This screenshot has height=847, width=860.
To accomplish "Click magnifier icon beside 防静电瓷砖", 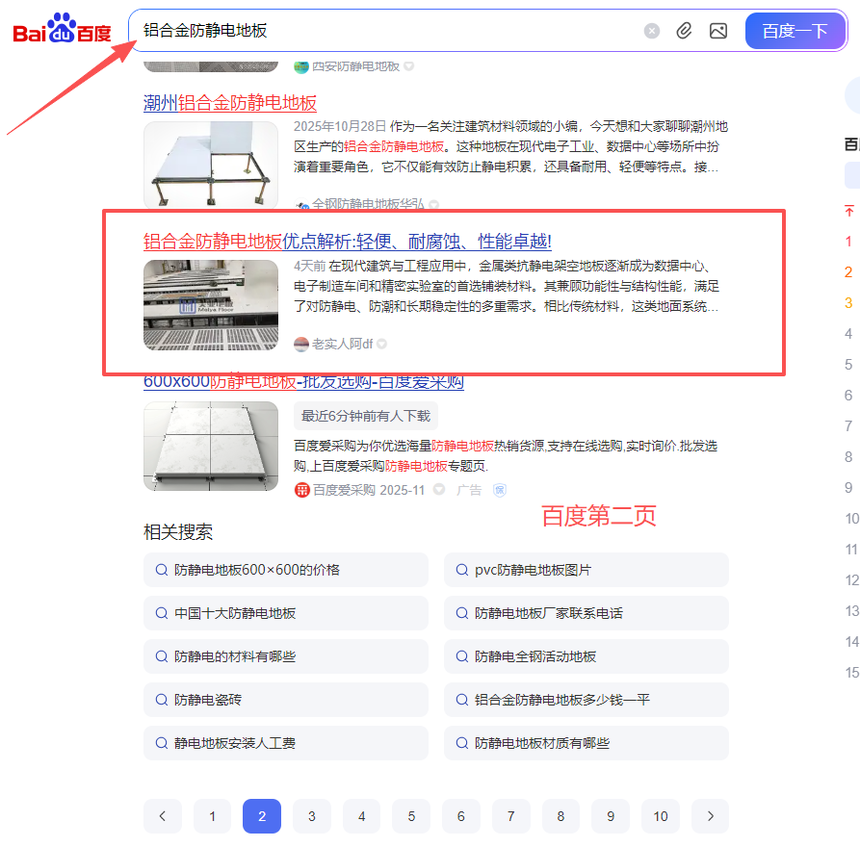I will [x=162, y=699].
